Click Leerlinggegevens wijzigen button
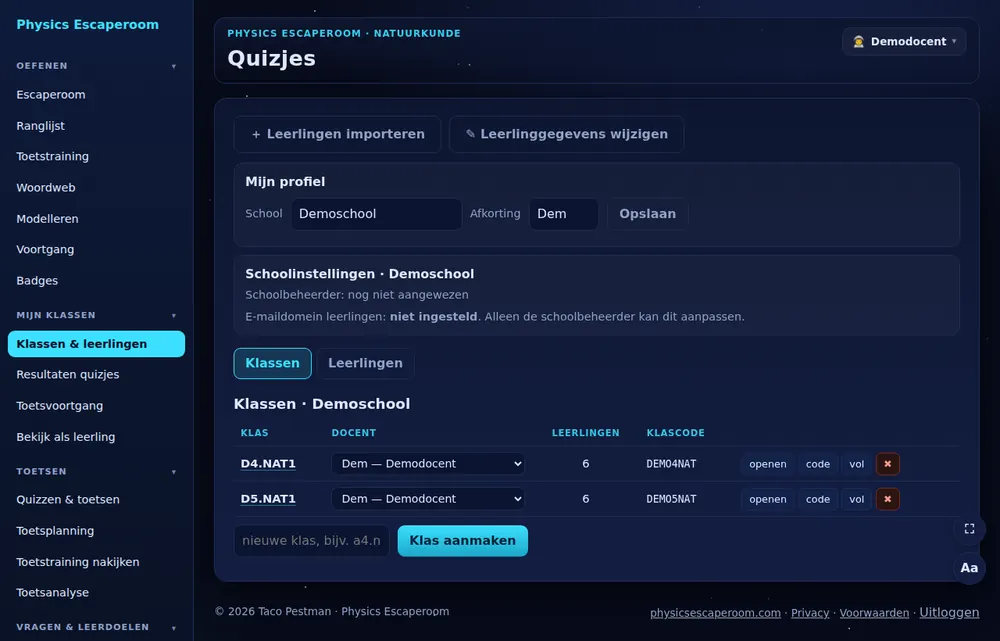 (566, 134)
